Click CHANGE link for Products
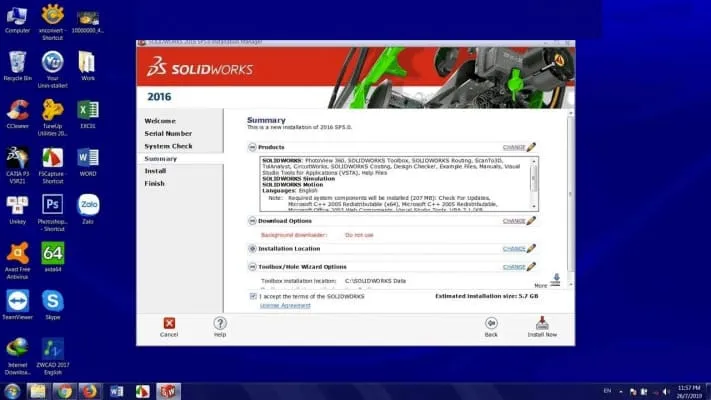 pos(514,147)
